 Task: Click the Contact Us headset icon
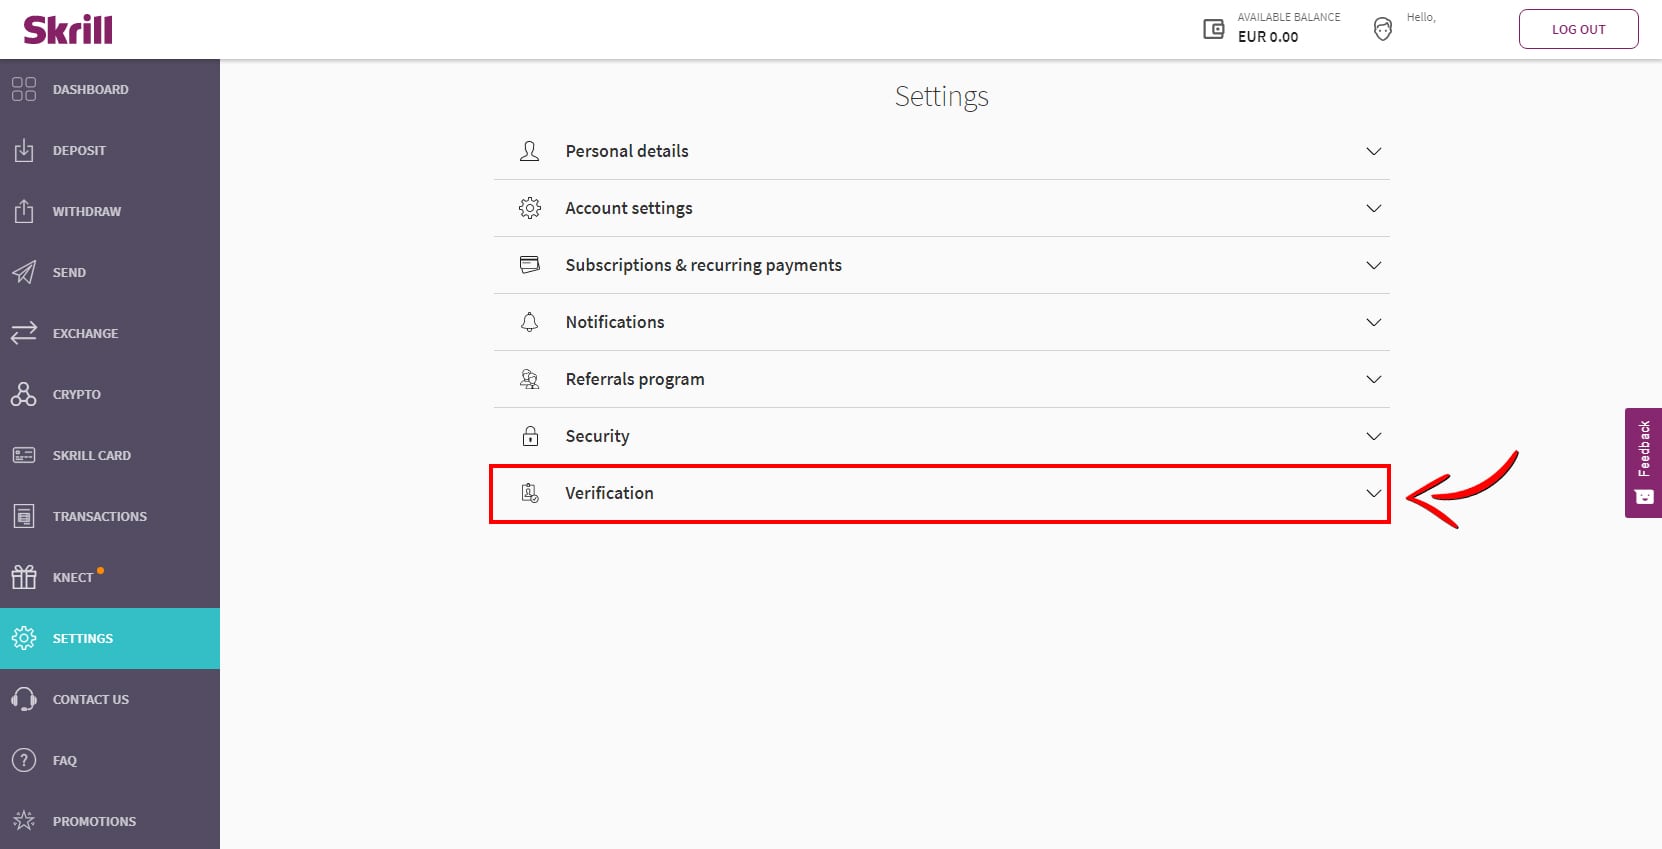[x=24, y=699]
